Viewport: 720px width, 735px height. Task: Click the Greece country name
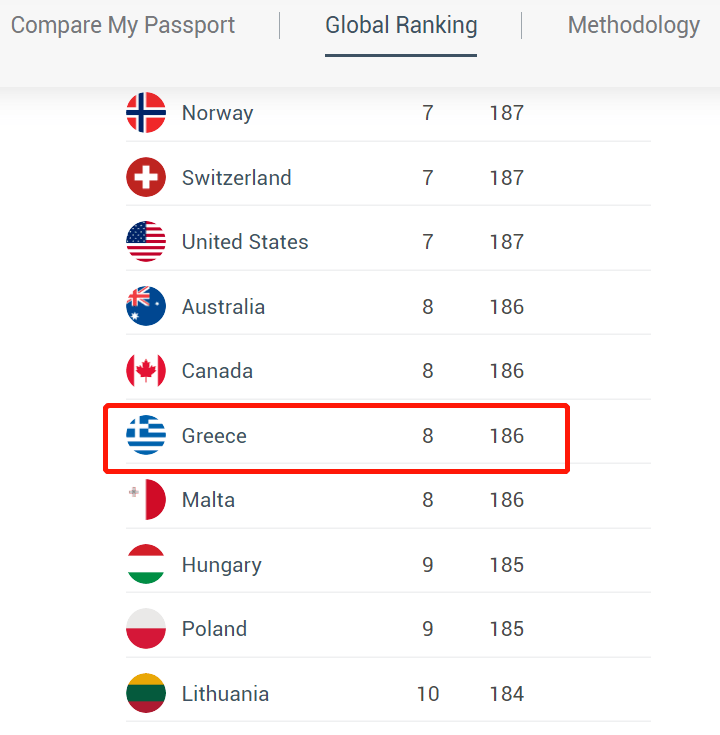click(x=214, y=436)
